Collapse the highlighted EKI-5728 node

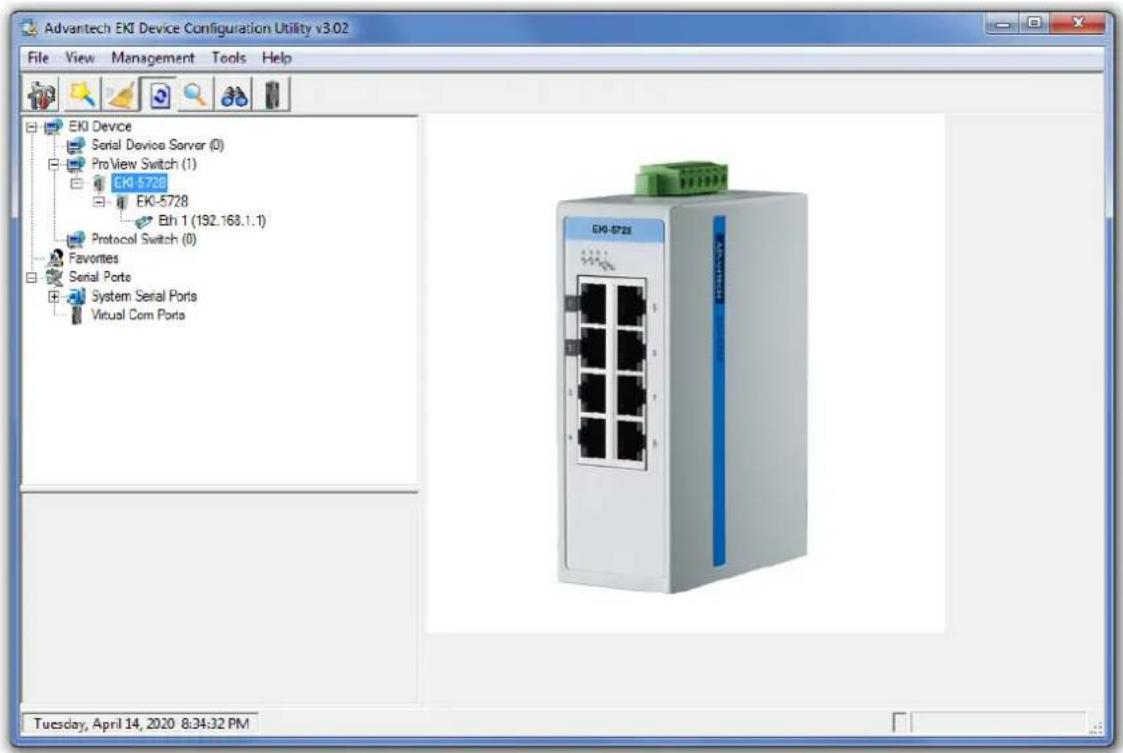coord(77,183)
